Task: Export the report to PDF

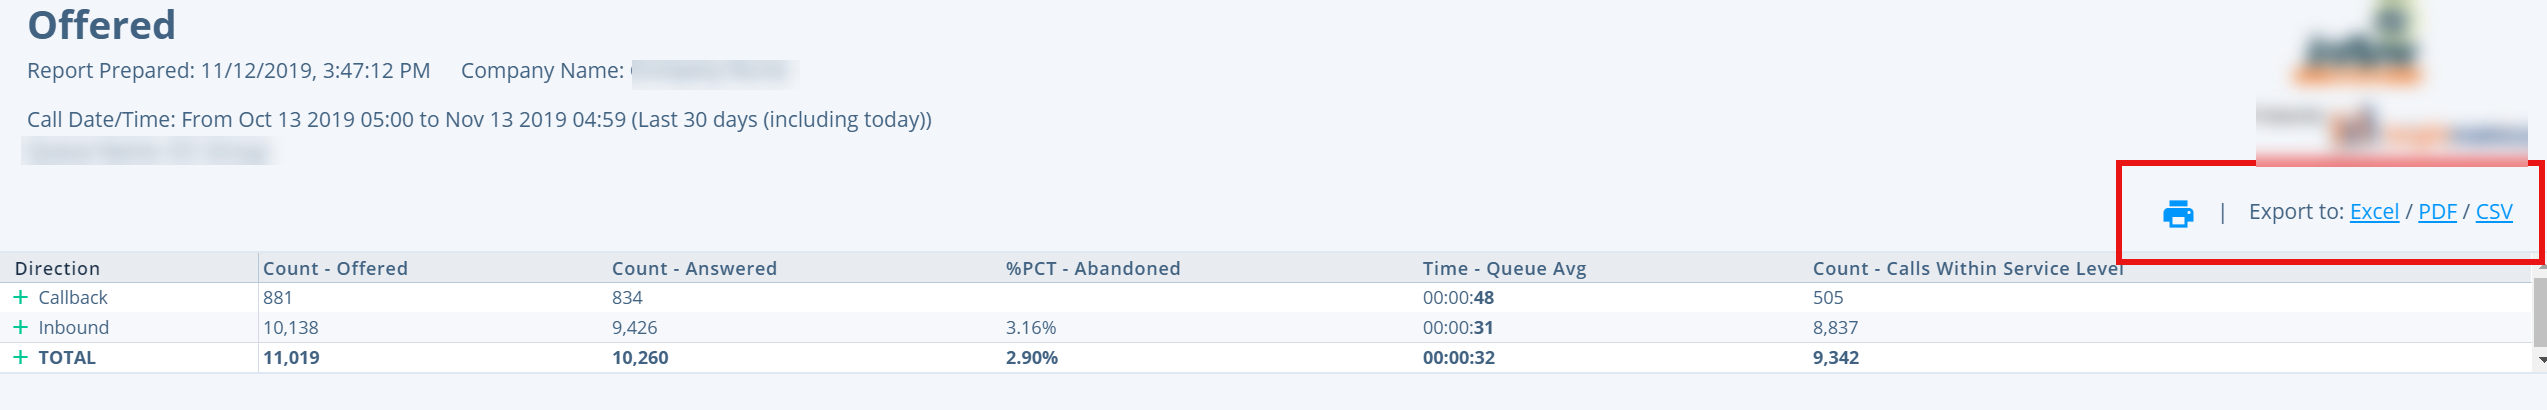Action: (x=2437, y=212)
